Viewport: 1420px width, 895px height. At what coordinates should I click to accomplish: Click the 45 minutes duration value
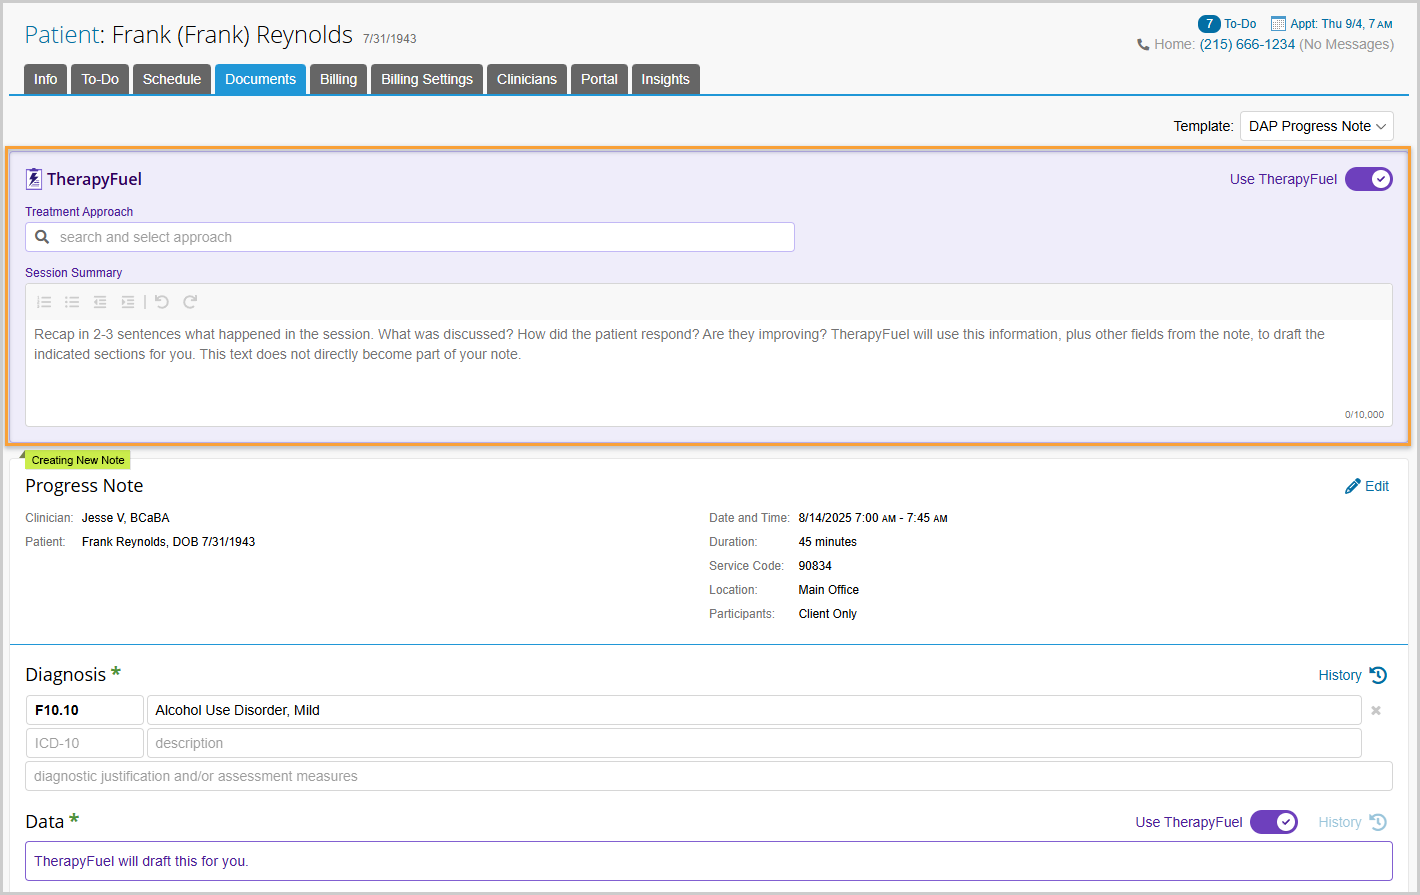(x=828, y=542)
